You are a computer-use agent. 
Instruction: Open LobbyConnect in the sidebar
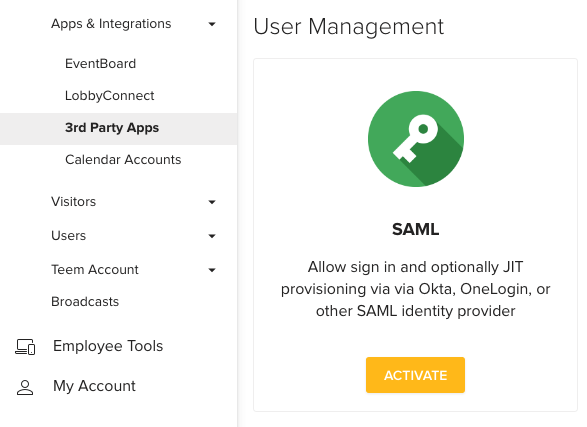pos(109,96)
